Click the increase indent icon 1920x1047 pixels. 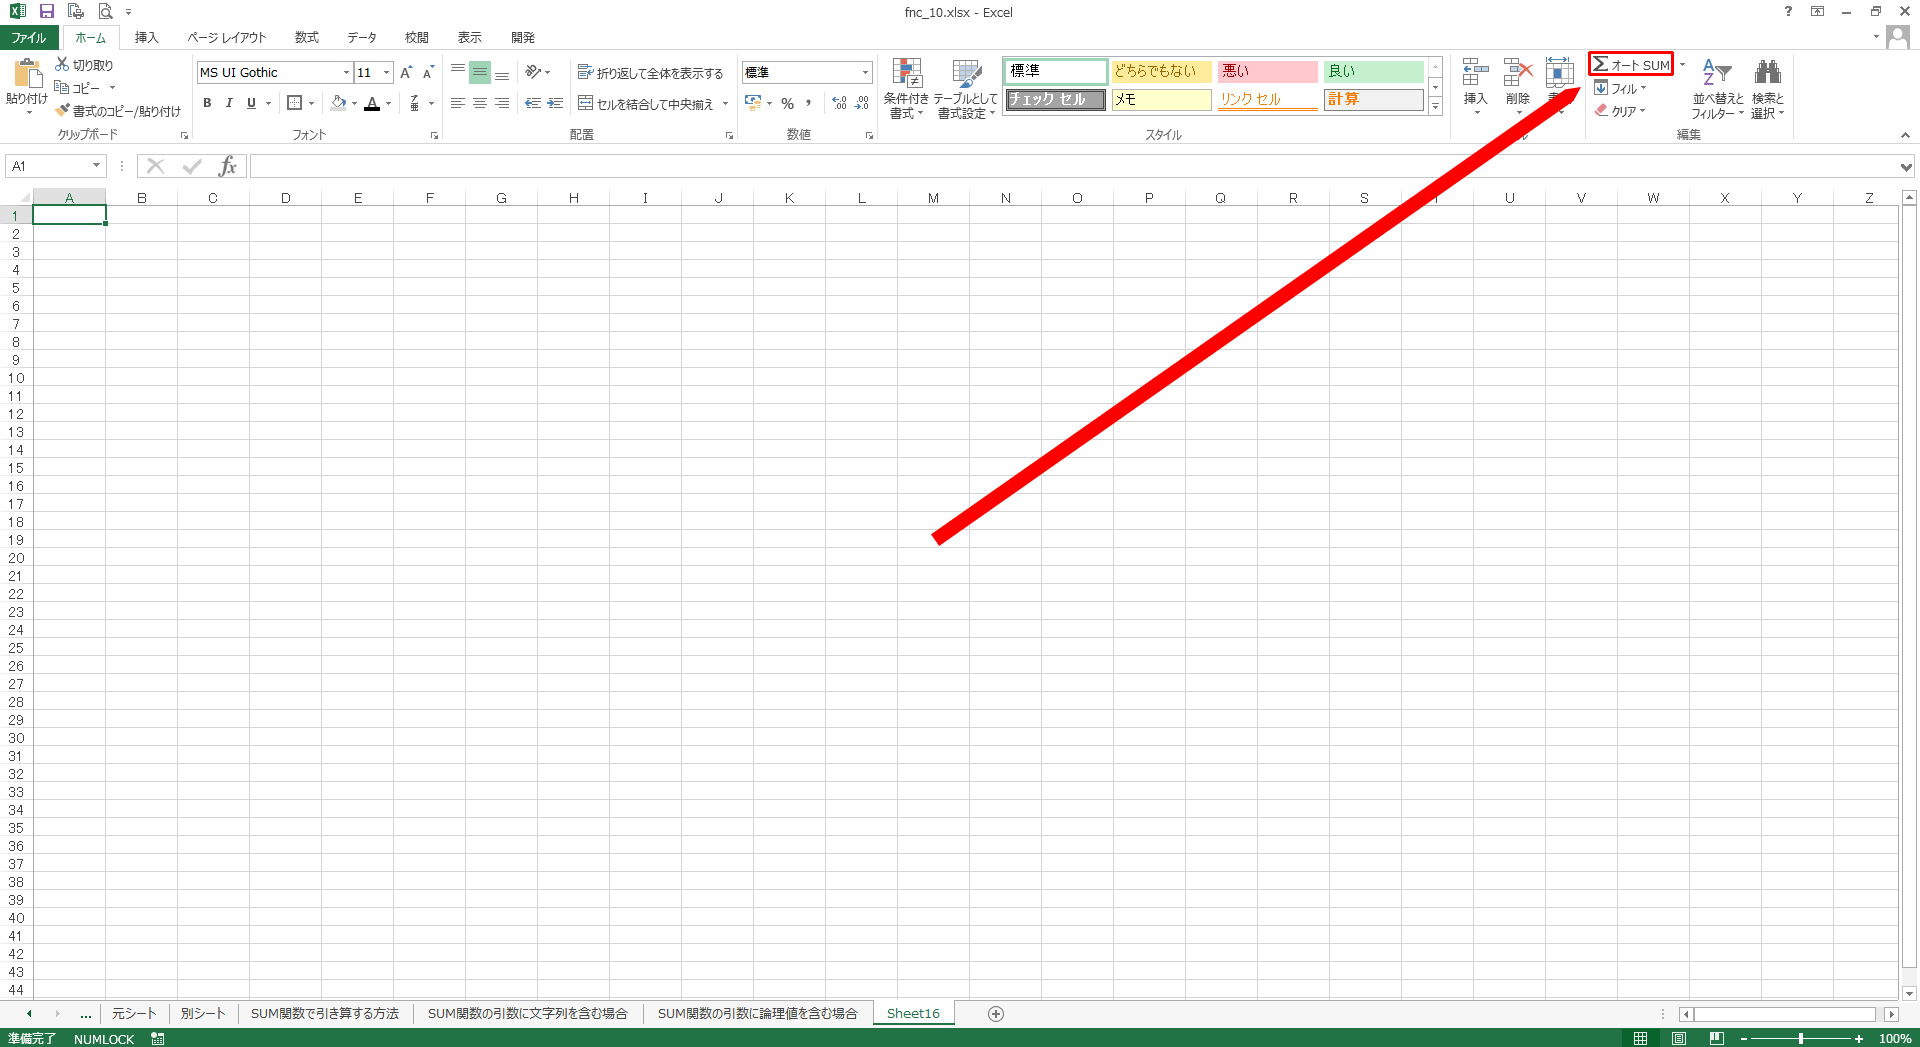pos(555,103)
